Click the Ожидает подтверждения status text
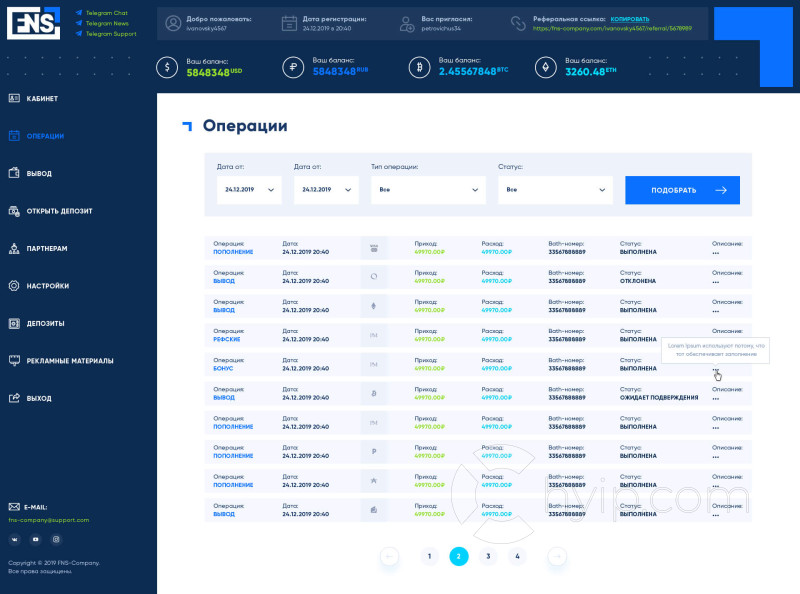The height and width of the screenshot is (594, 800). (659, 398)
